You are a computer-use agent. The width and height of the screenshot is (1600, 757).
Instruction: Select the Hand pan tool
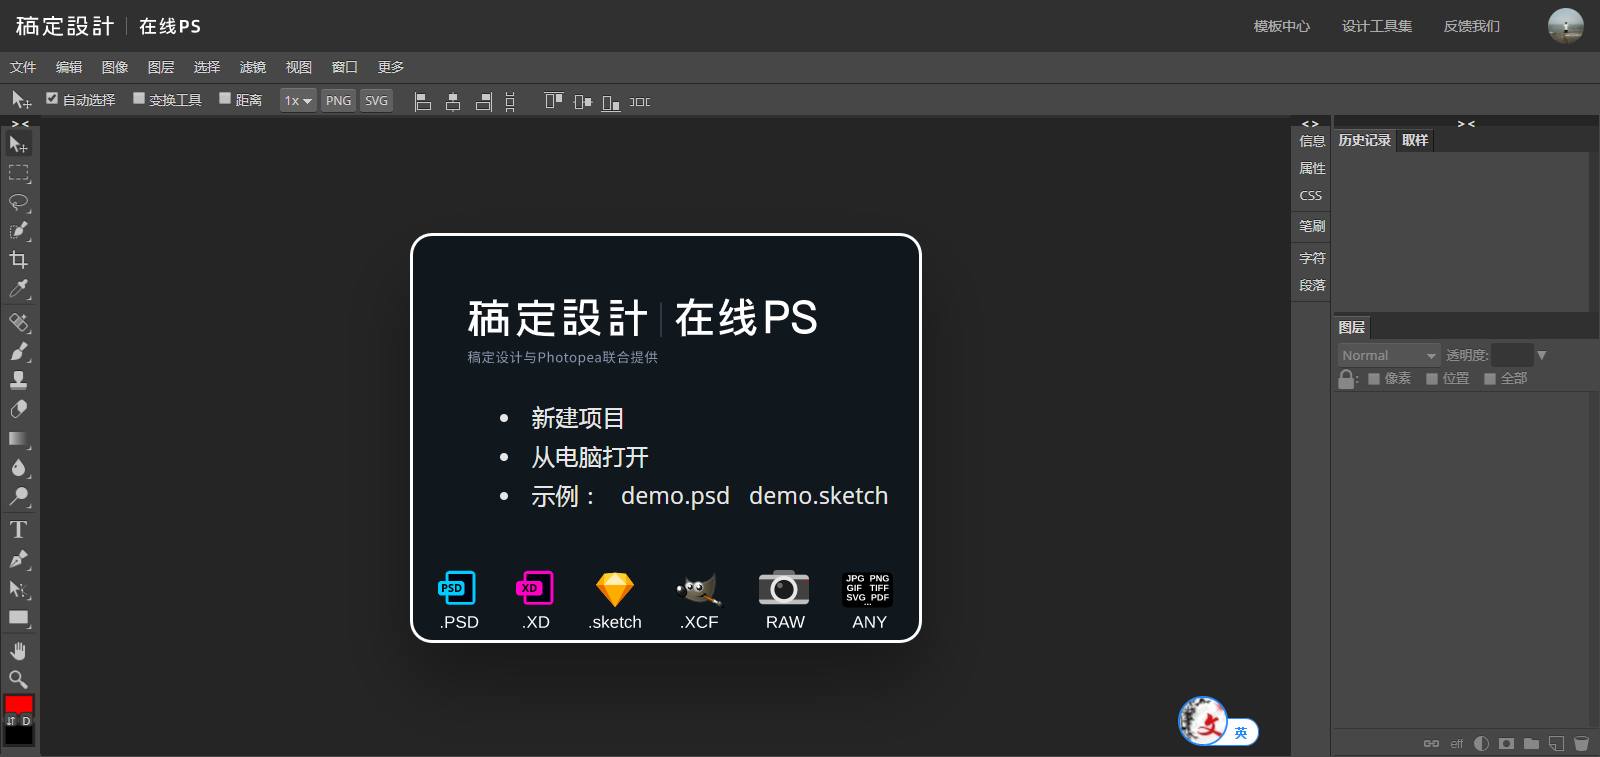pos(18,651)
